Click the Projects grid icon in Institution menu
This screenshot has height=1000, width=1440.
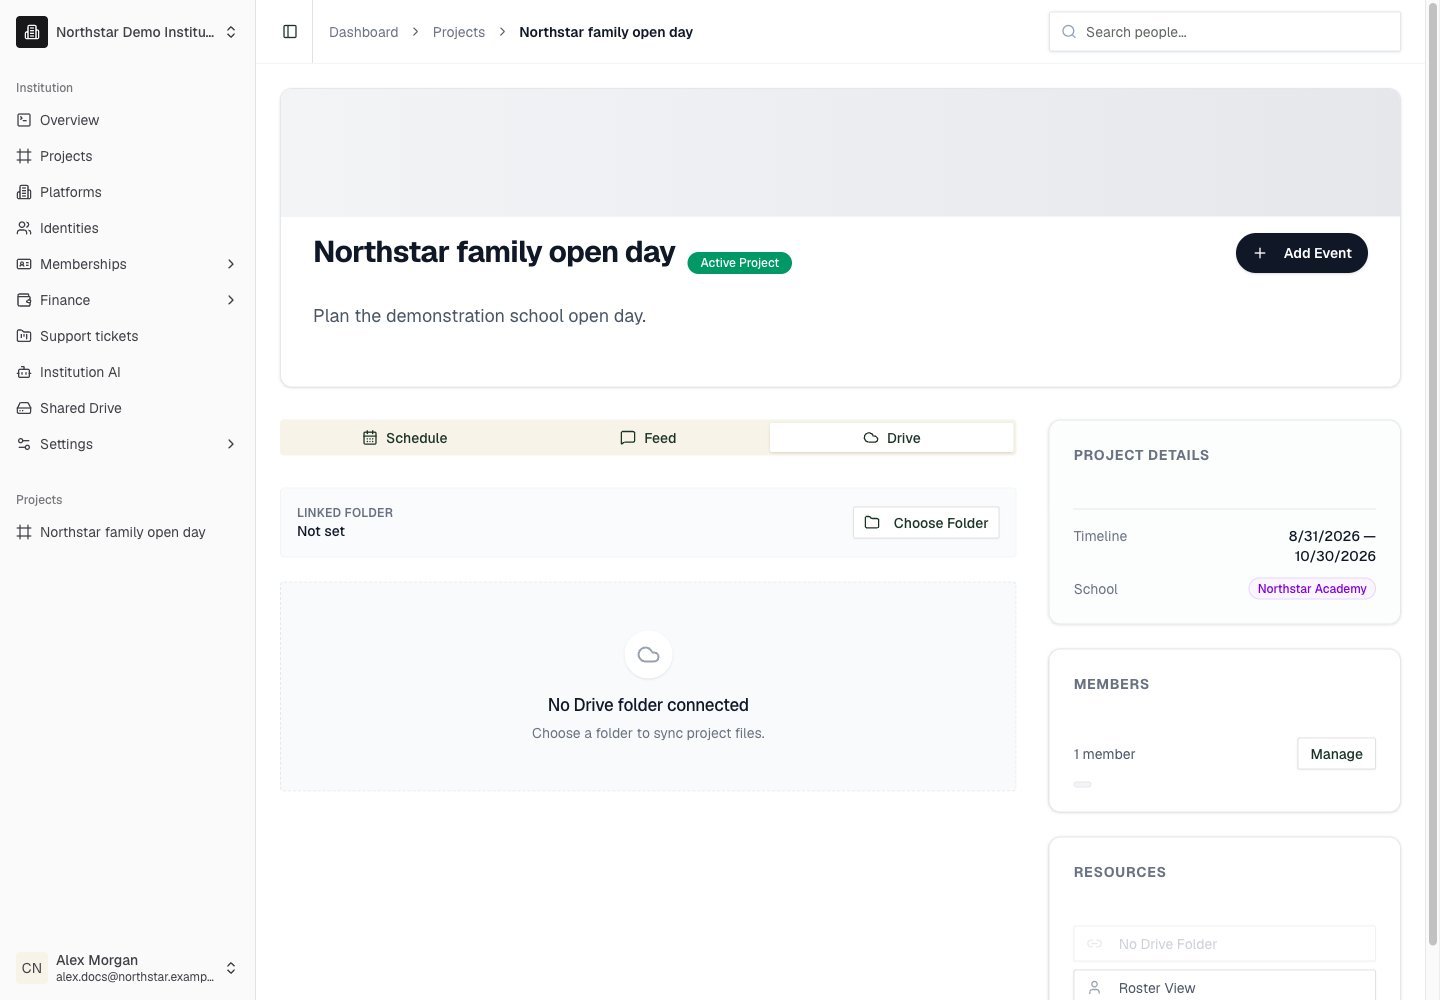click(24, 156)
